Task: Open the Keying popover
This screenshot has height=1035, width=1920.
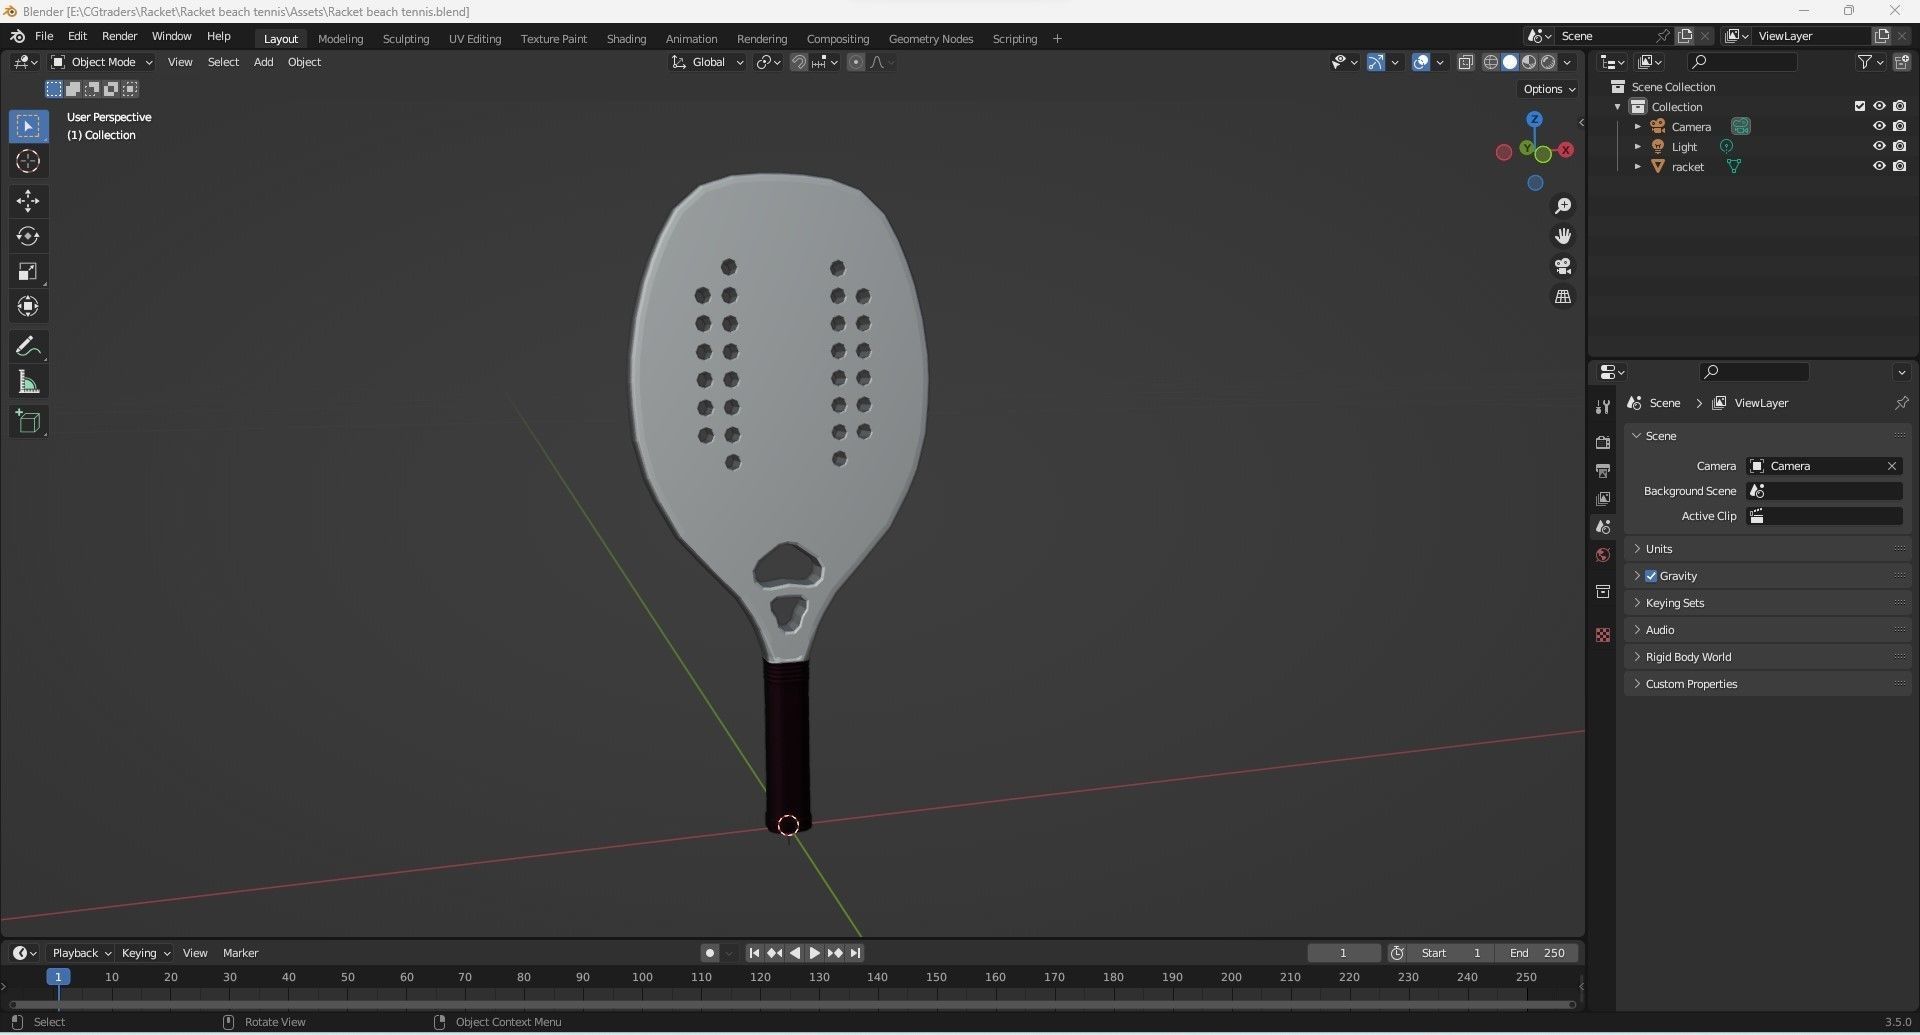Action: point(145,953)
